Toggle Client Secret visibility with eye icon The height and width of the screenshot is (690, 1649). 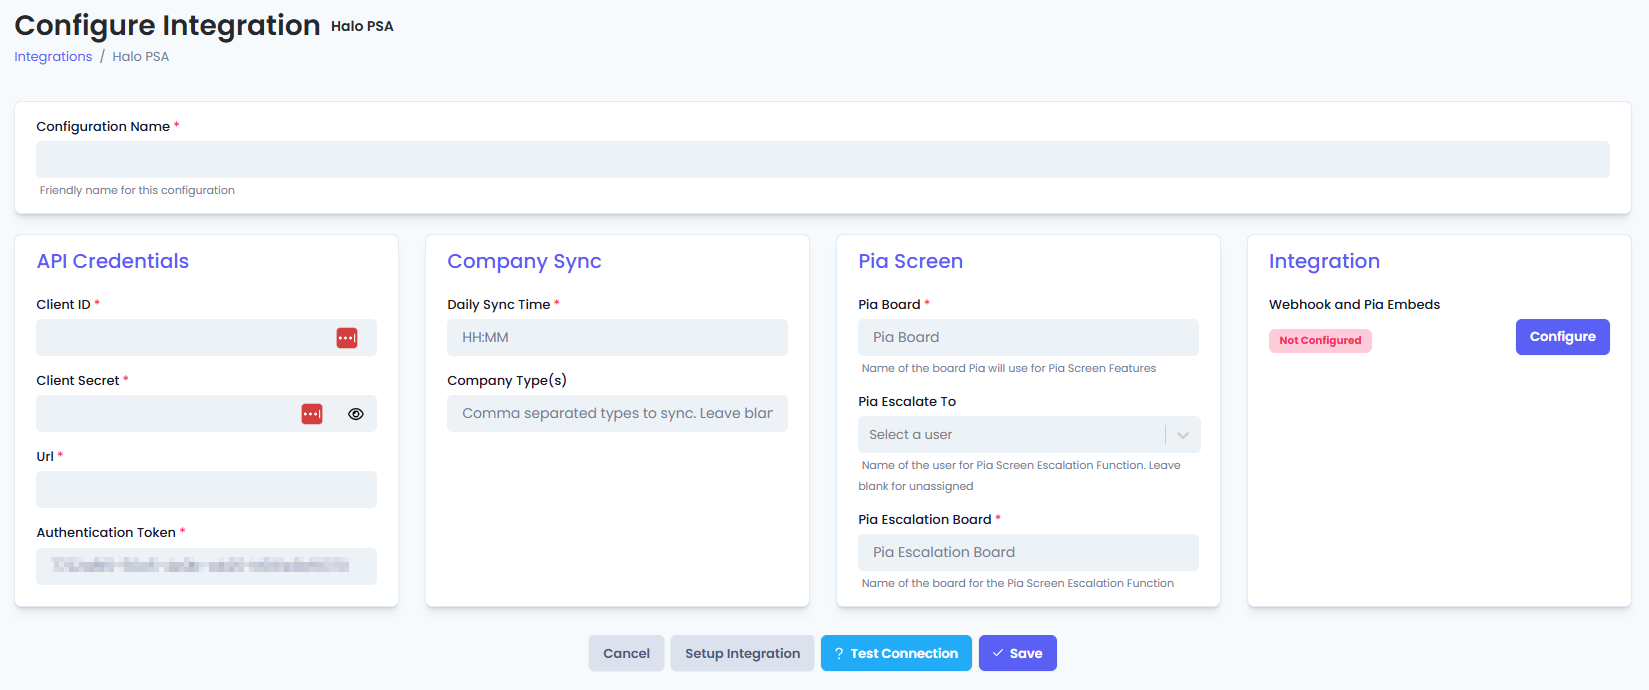click(356, 414)
